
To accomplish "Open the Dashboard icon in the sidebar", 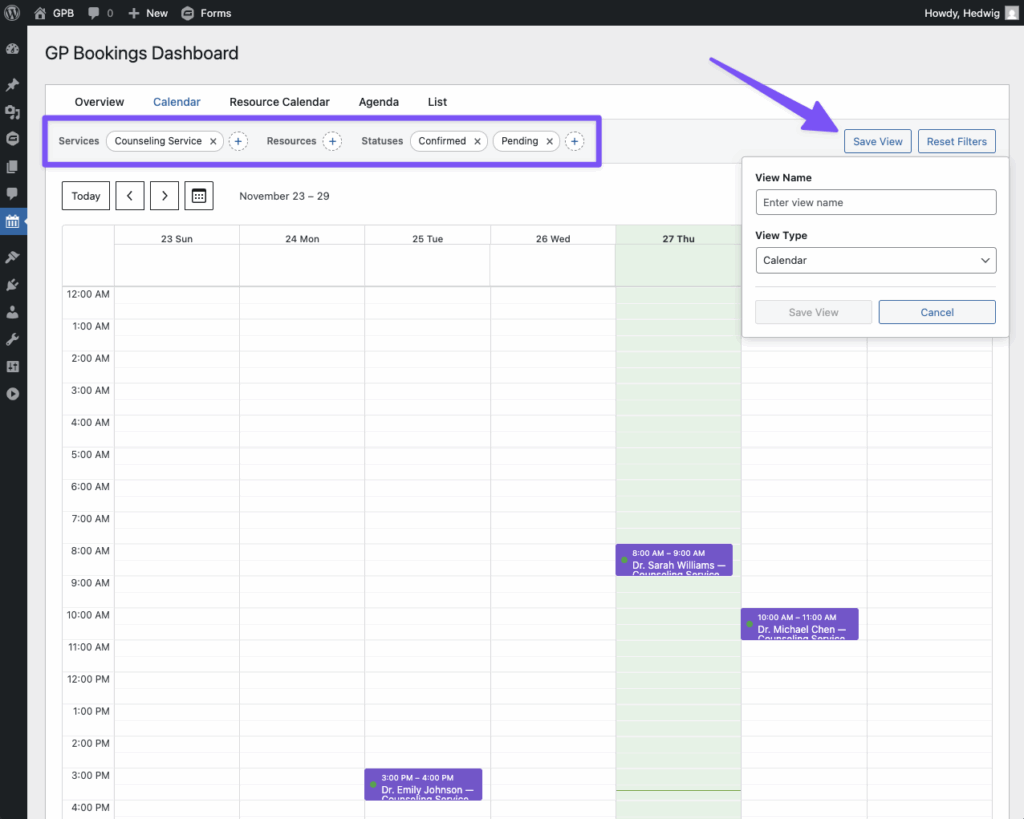I will [x=13, y=49].
